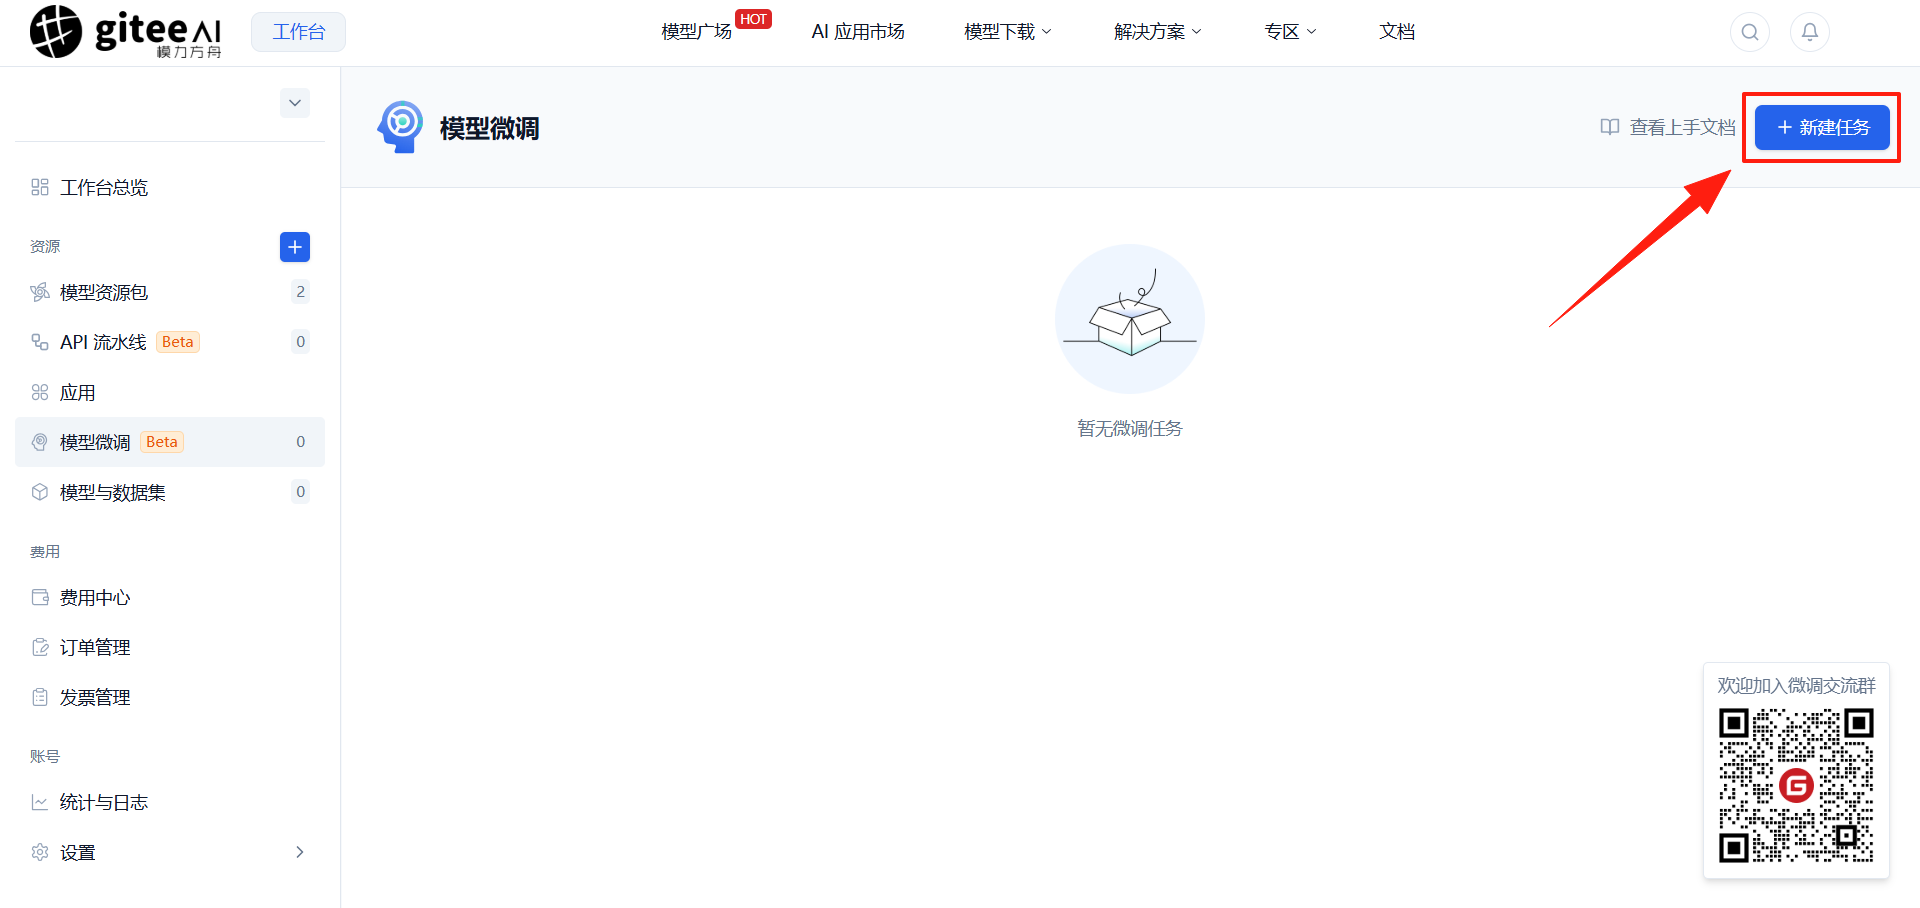Click the 模型微调 page title
The image size is (1920, 908).
pos(489,128)
